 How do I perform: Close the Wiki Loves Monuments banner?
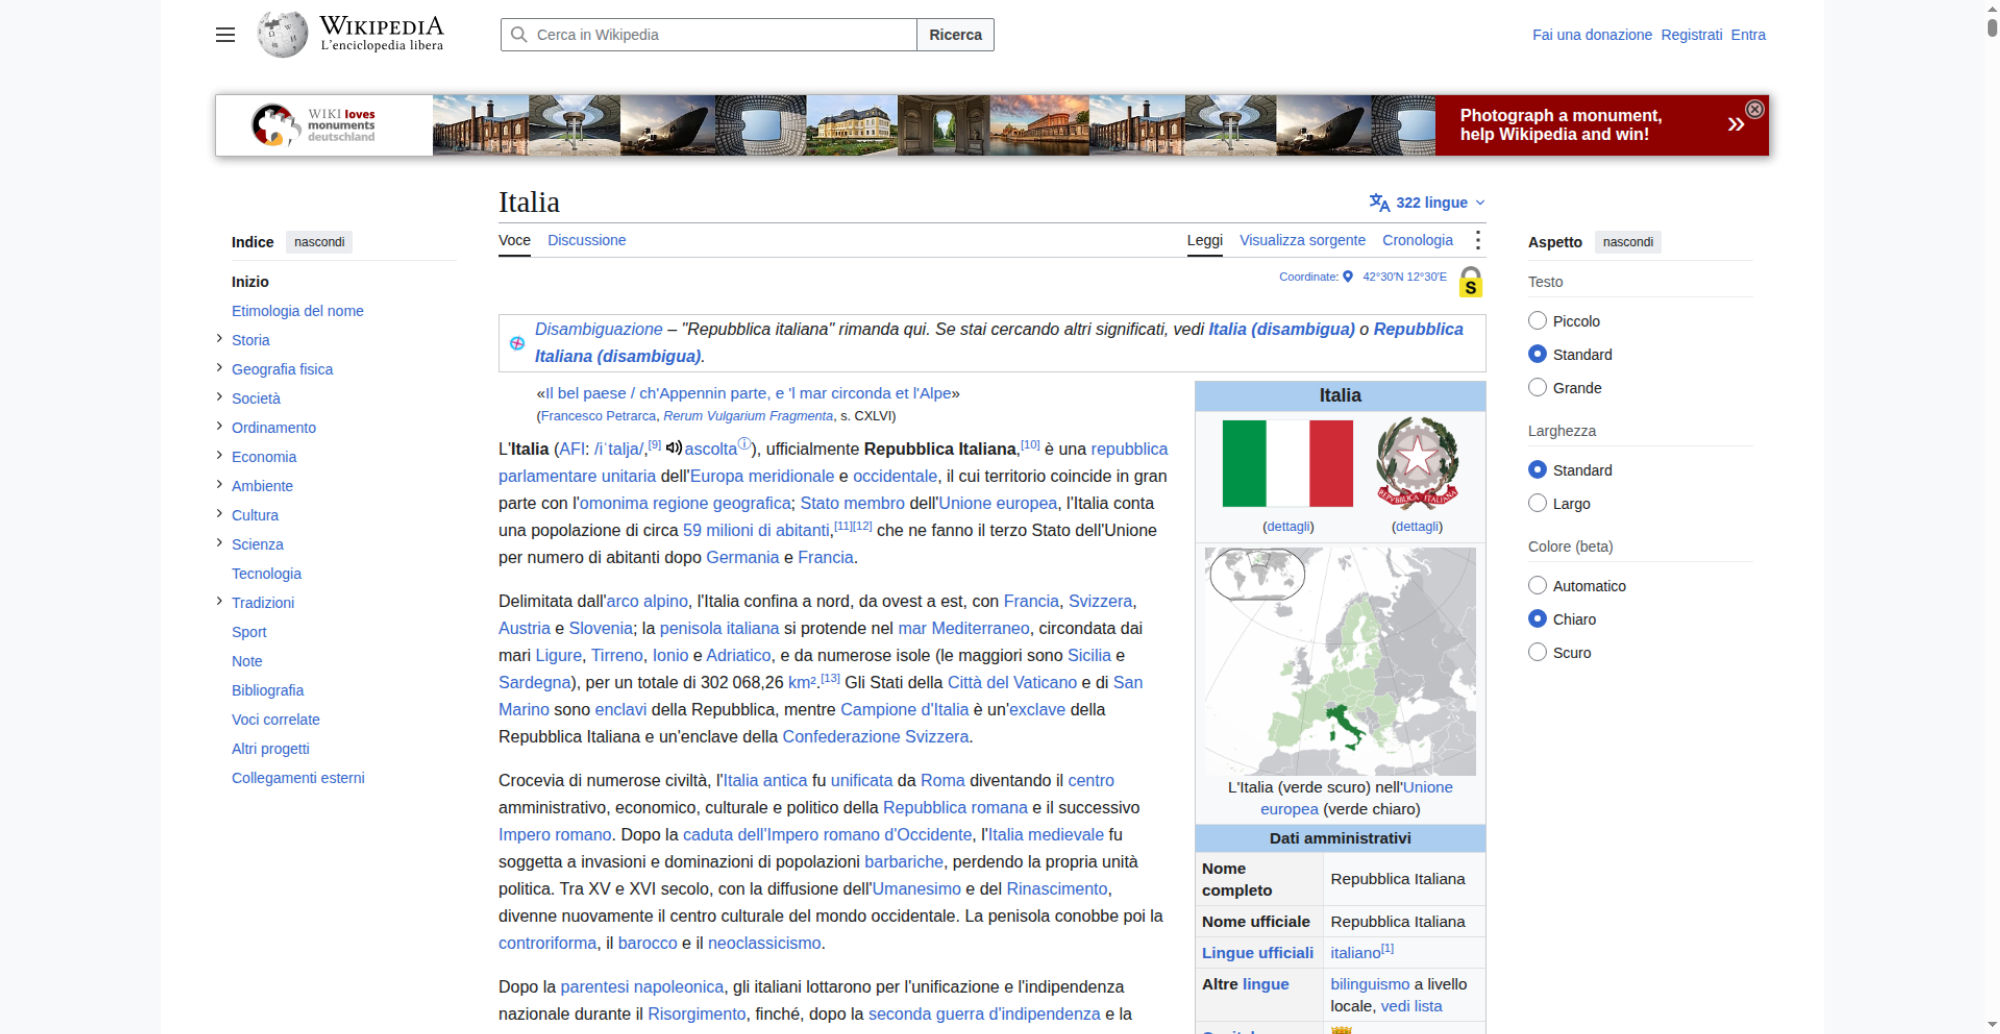[x=1754, y=109]
